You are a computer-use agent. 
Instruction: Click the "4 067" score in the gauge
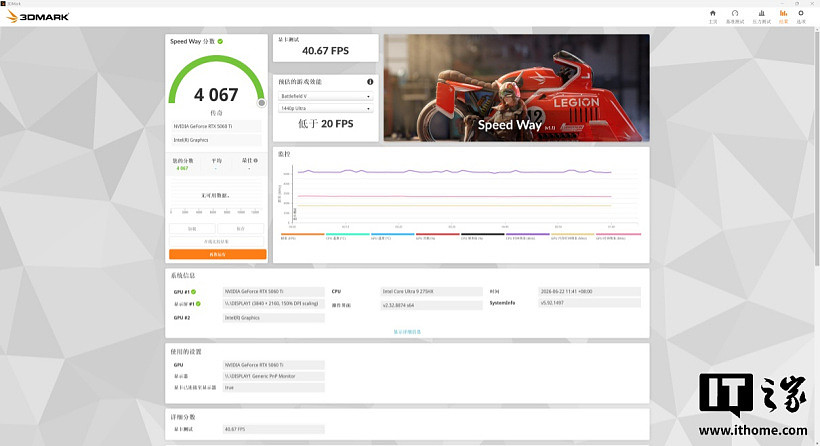(216, 95)
